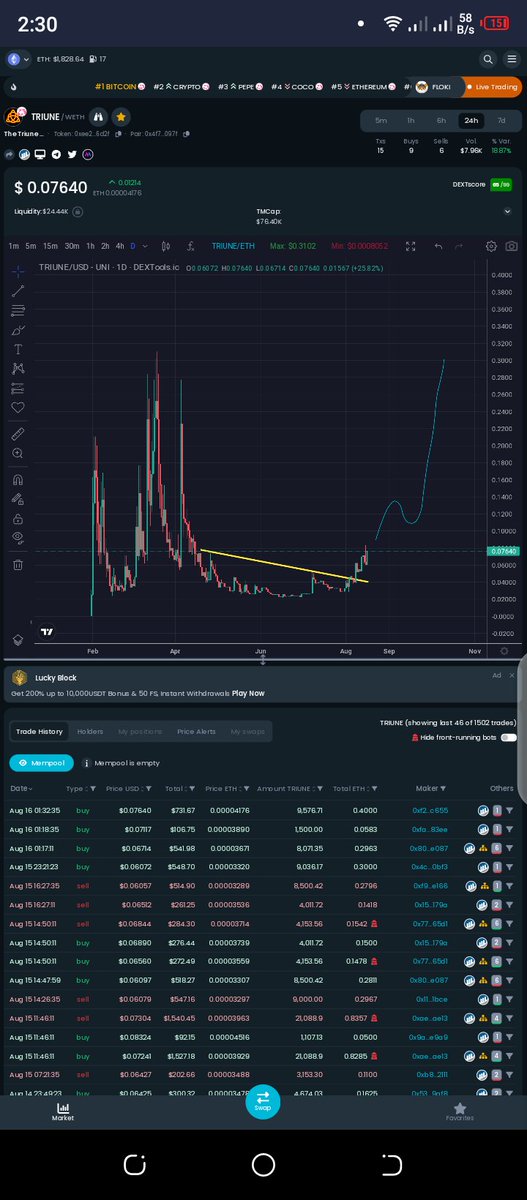Screen dimensions: 527x1200
Task: Click the 0.07640 price label on scale
Action: coord(503,551)
